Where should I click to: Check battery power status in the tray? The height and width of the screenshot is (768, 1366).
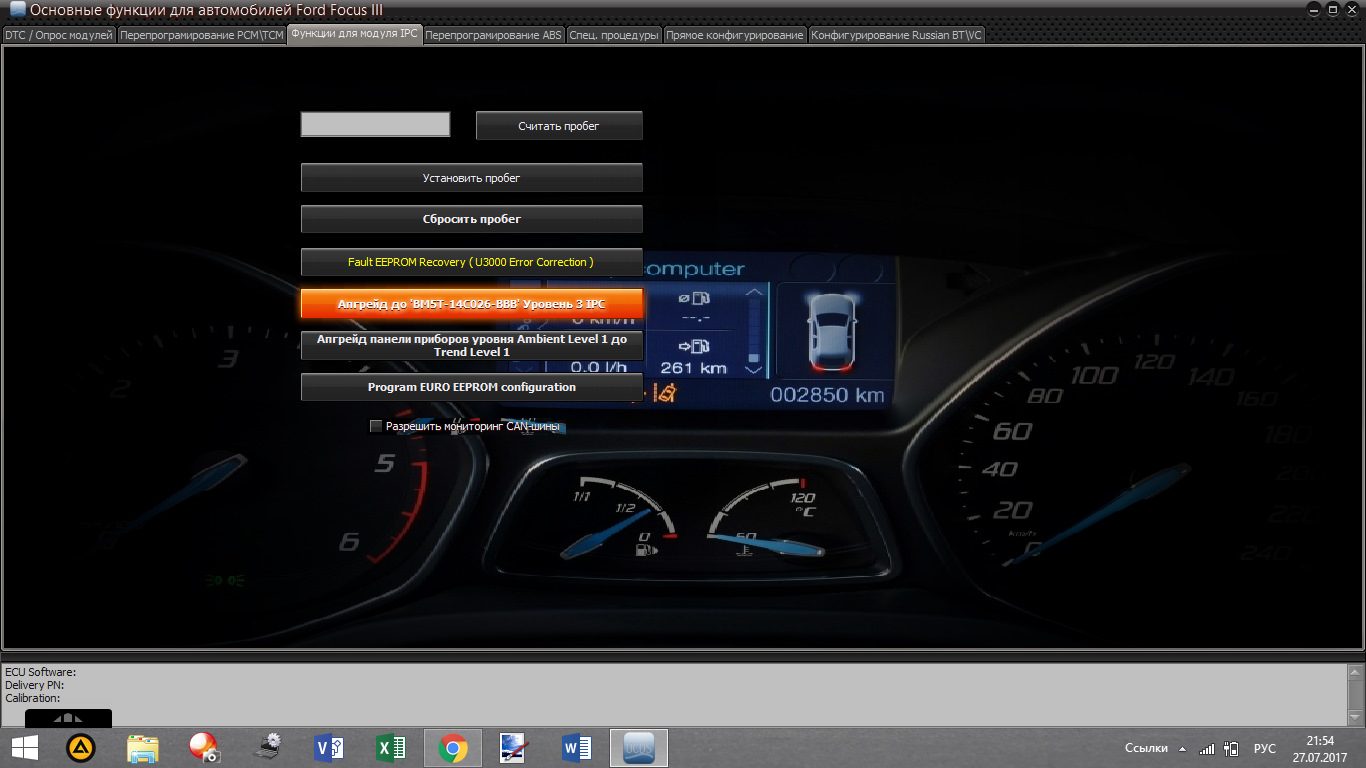click(x=1231, y=748)
